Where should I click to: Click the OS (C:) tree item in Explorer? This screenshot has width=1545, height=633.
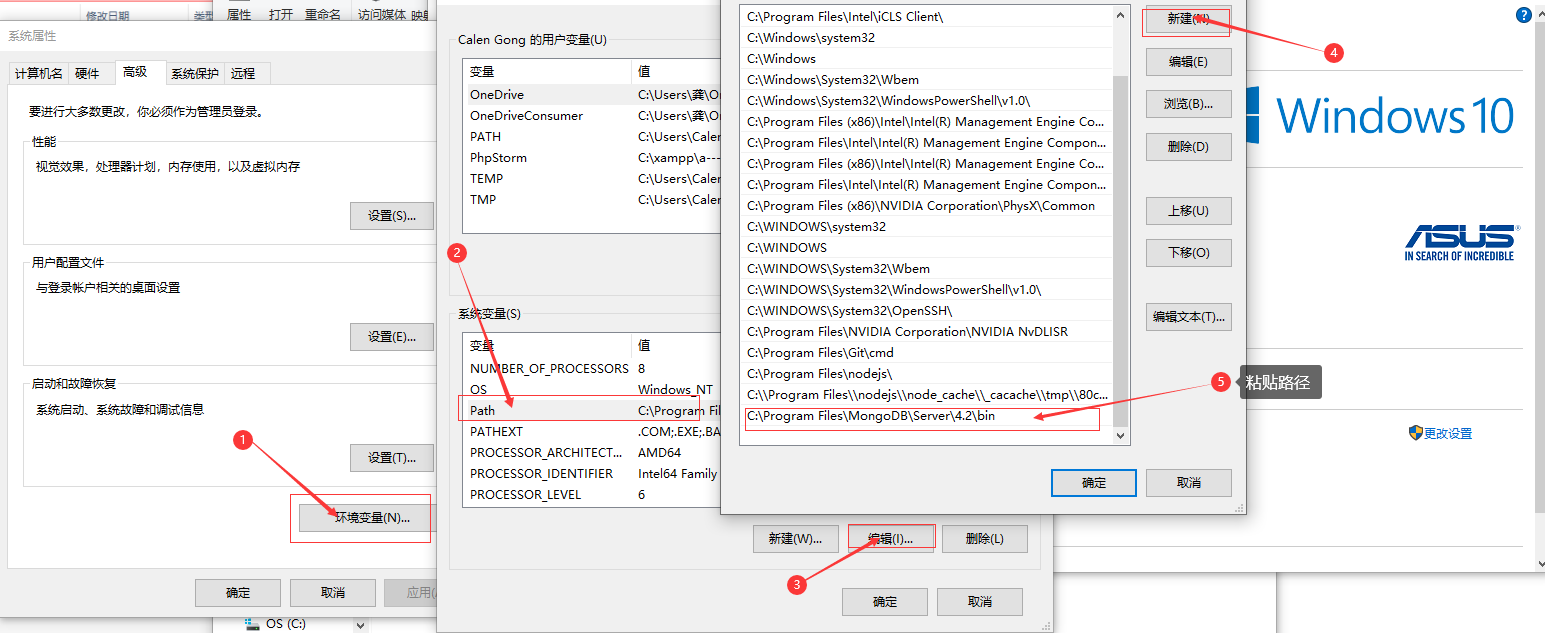[x=286, y=624]
